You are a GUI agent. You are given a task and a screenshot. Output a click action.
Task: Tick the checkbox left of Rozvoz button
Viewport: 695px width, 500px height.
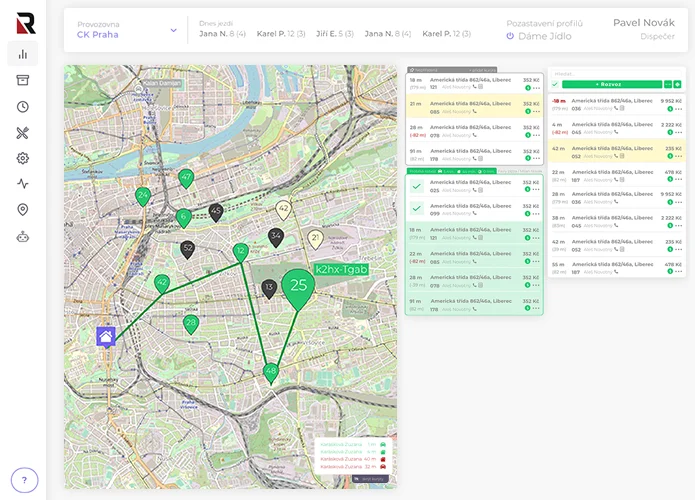pos(555,85)
